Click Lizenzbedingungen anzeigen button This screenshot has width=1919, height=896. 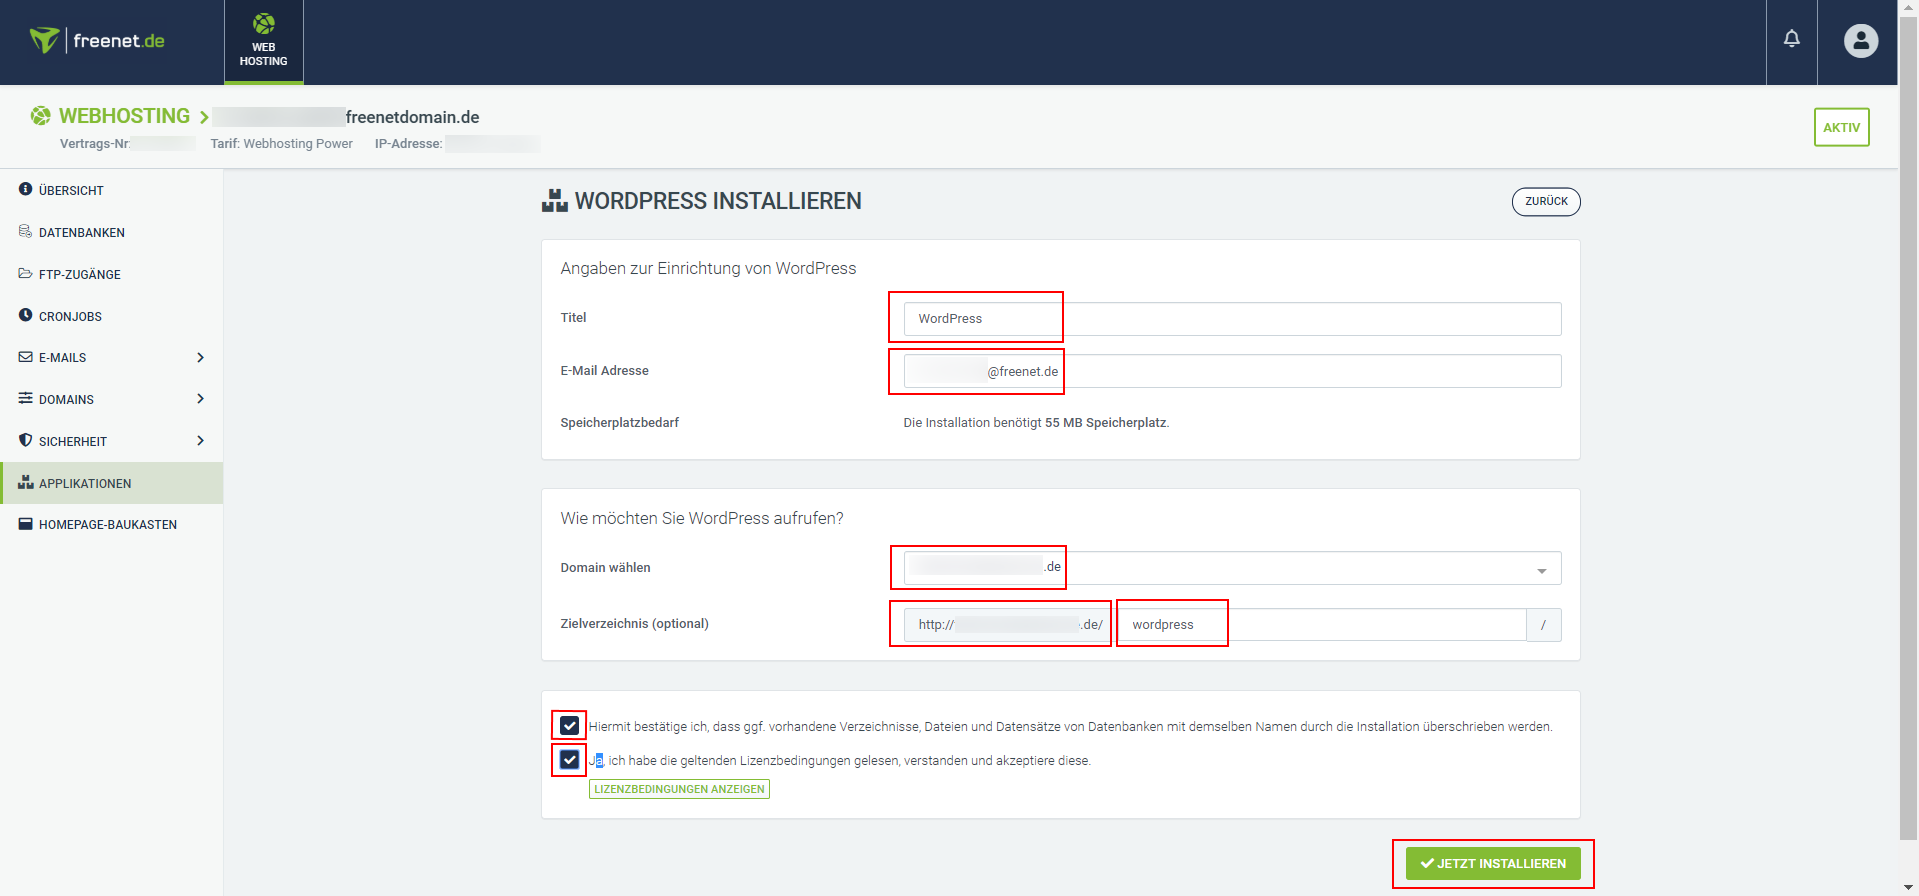(679, 789)
